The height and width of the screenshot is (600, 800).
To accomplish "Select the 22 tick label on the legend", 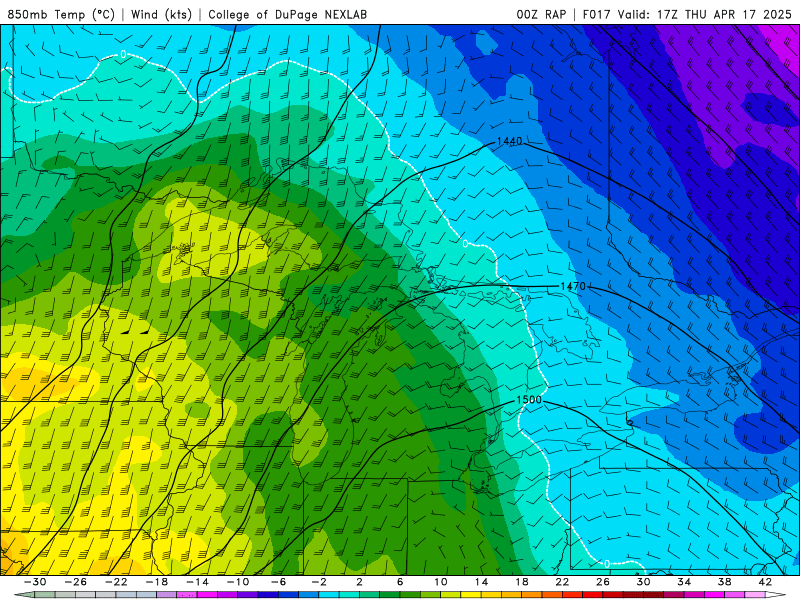I will (x=562, y=582).
